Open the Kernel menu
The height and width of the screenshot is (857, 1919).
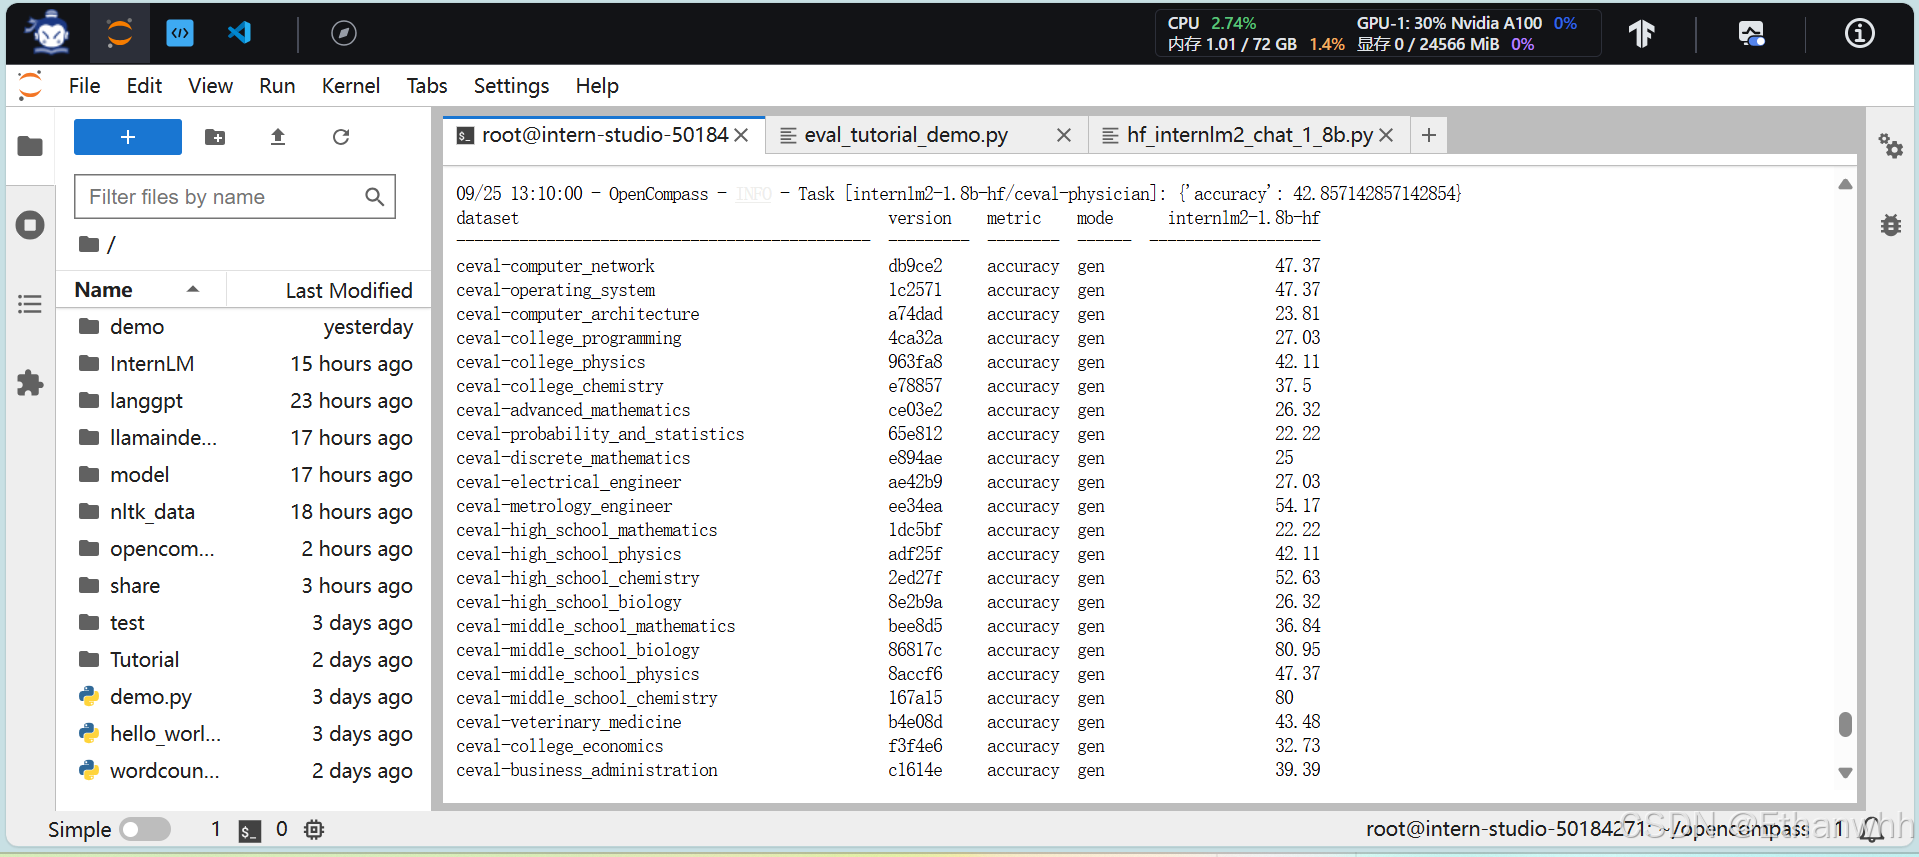click(x=350, y=86)
